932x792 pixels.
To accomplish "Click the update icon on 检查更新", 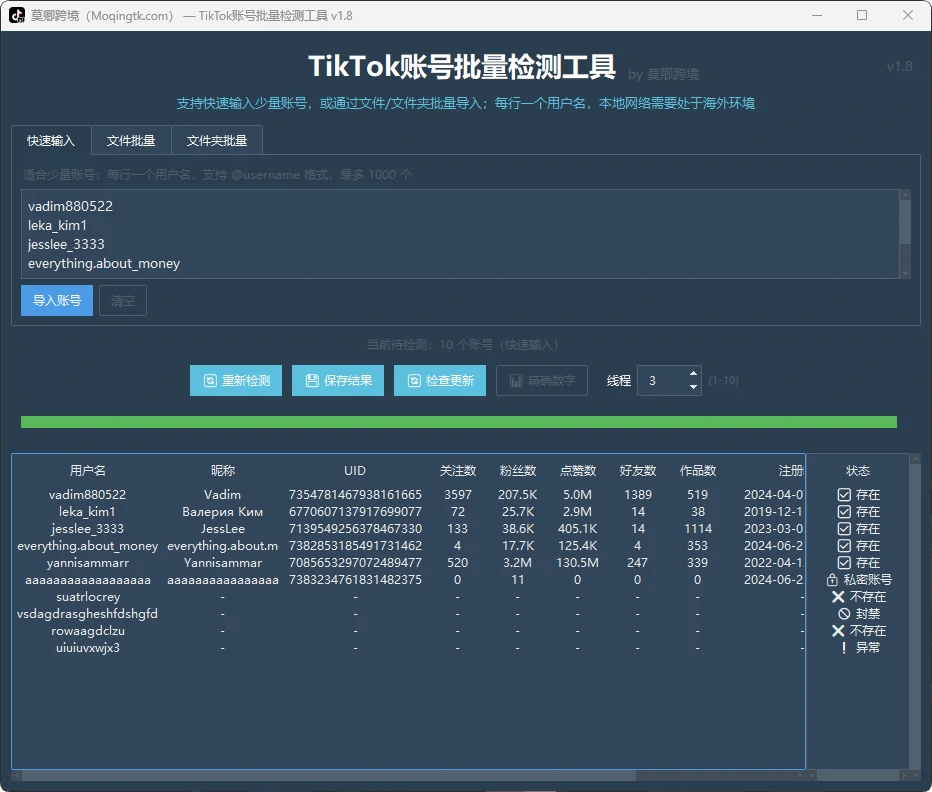I will coord(414,381).
